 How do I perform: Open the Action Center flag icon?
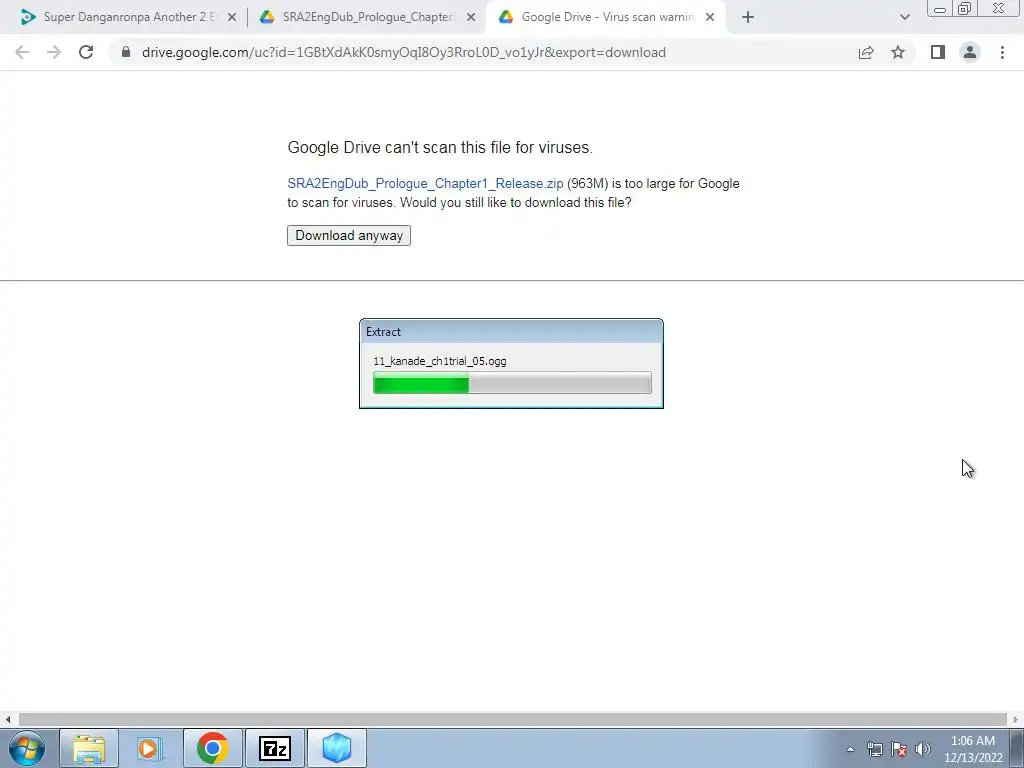899,749
